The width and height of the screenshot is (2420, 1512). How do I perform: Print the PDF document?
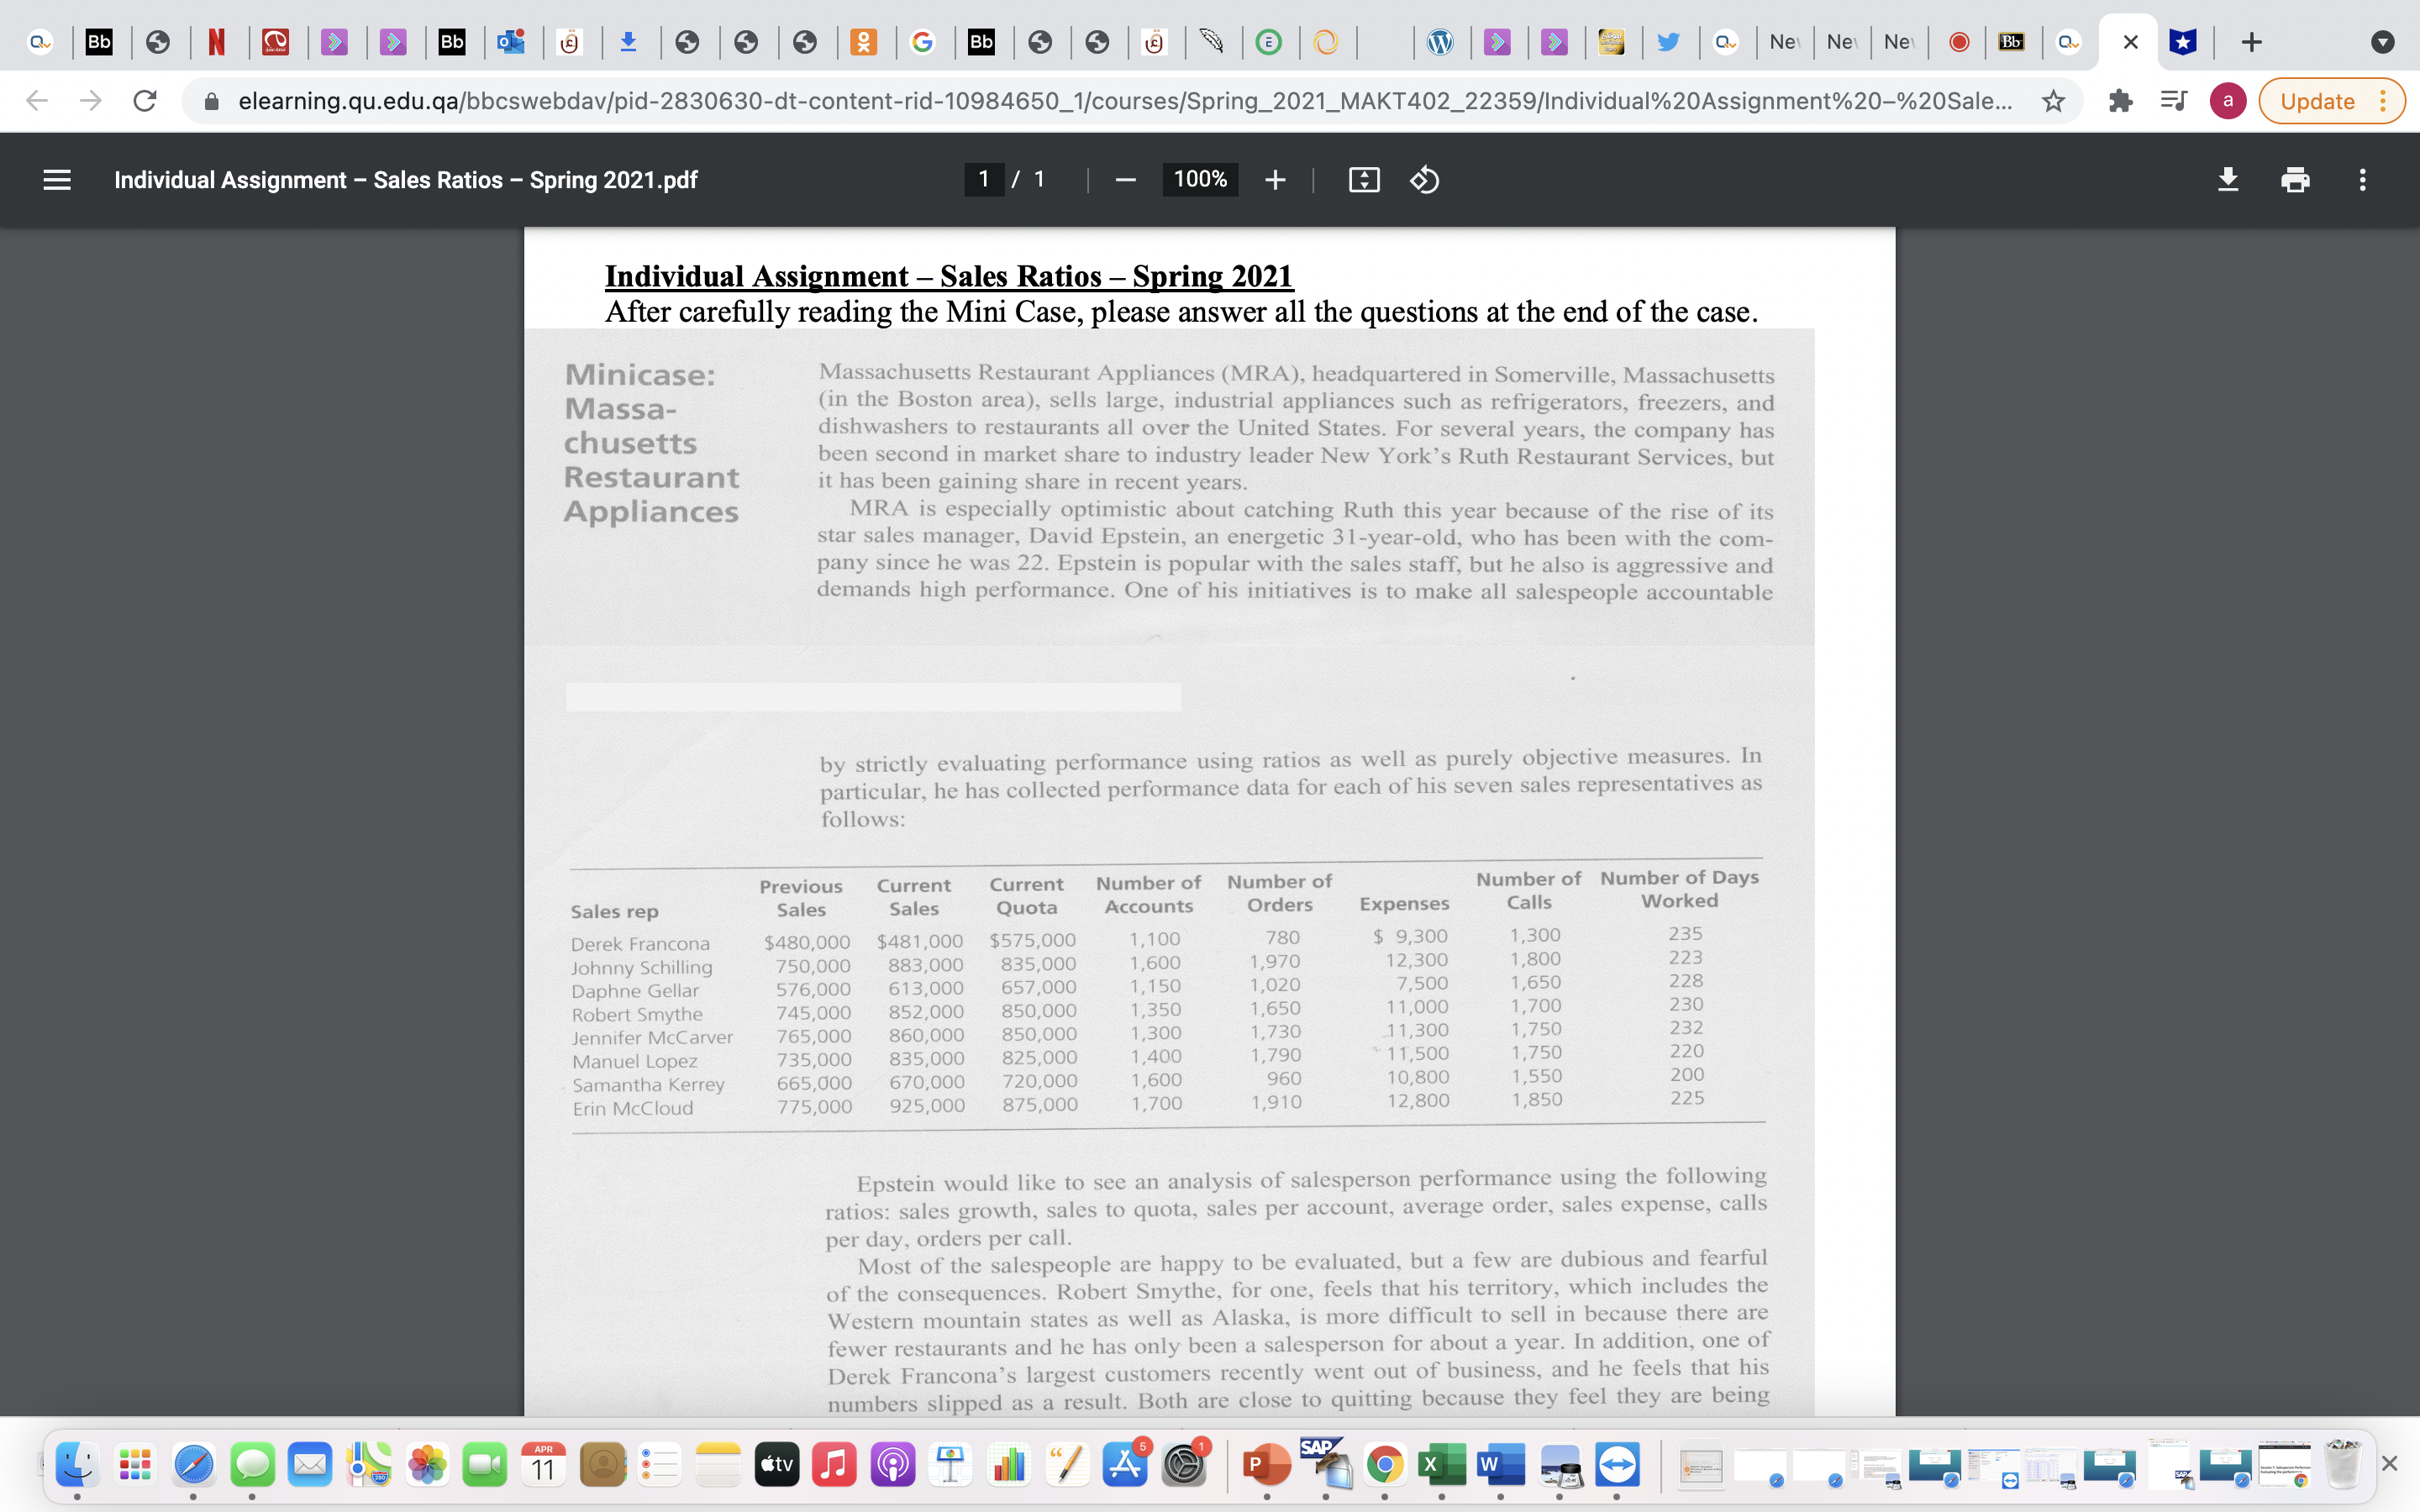click(2295, 180)
